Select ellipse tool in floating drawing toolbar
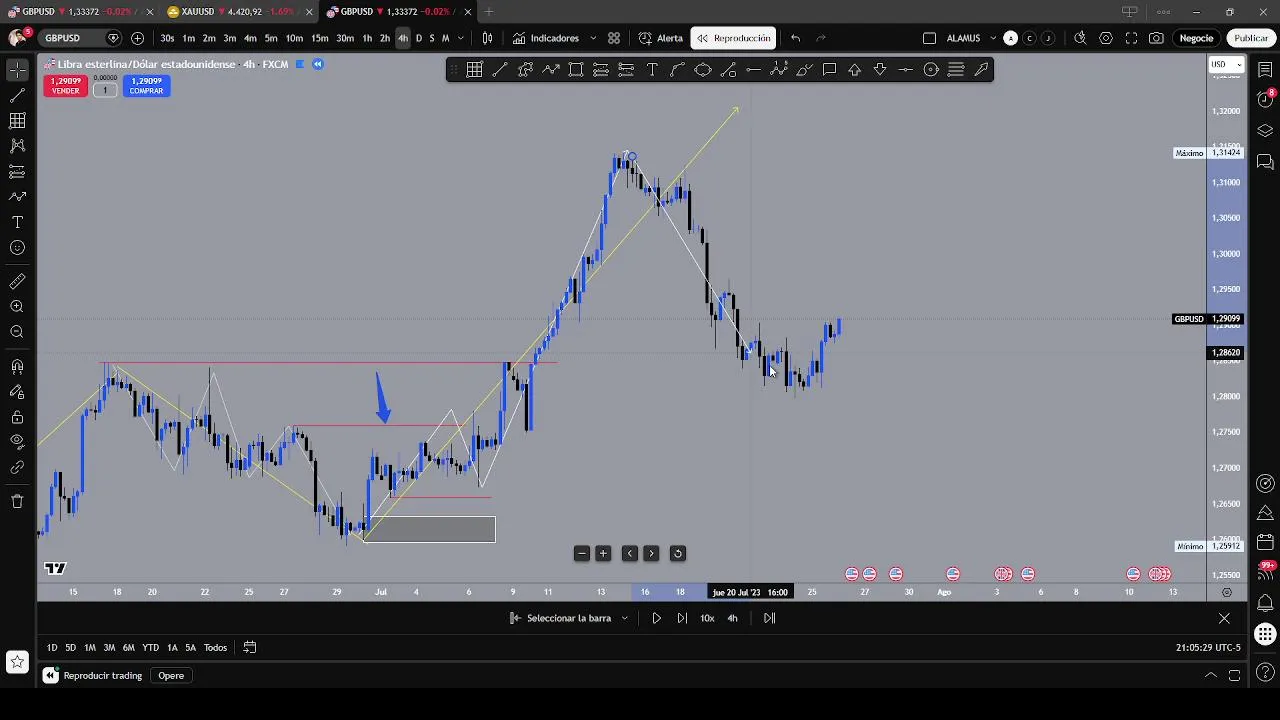Image resolution: width=1280 pixels, height=720 pixels. pyautogui.click(x=703, y=70)
